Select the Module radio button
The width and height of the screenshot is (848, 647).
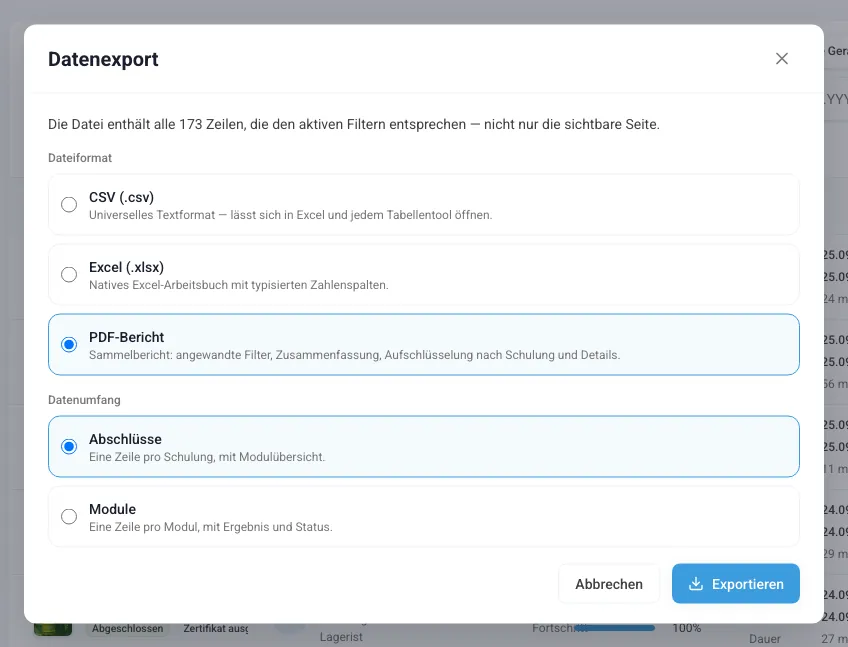click(x=69, y=516)
